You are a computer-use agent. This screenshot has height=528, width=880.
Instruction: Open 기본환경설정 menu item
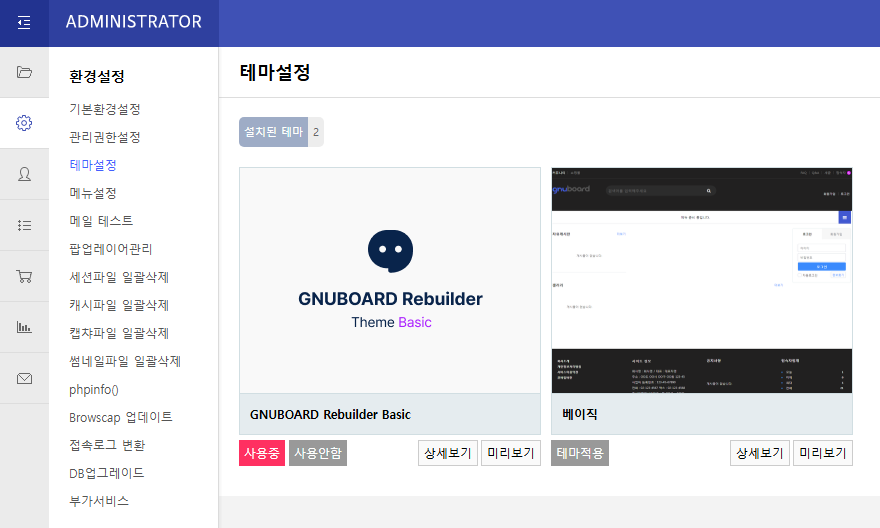point(105,109)
